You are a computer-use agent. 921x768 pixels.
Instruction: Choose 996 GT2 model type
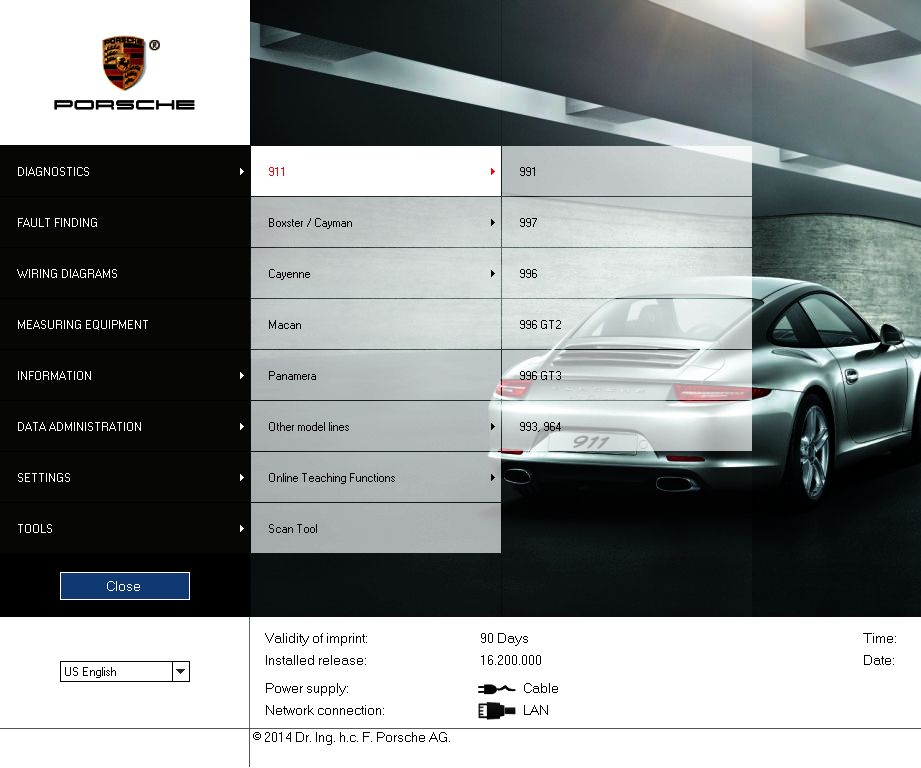(x=627, y=325)
